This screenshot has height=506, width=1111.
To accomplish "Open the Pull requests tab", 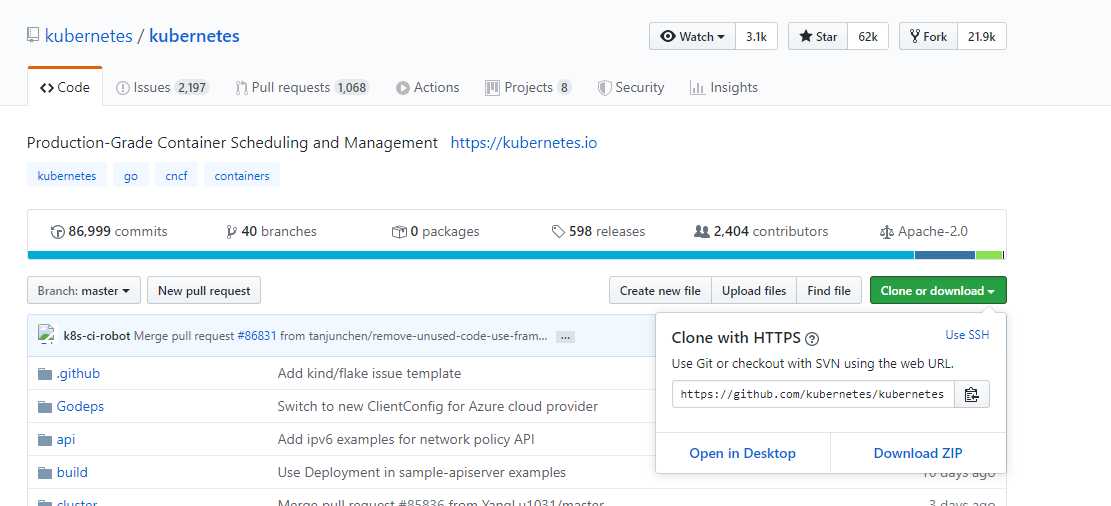I will pos(302,87).
